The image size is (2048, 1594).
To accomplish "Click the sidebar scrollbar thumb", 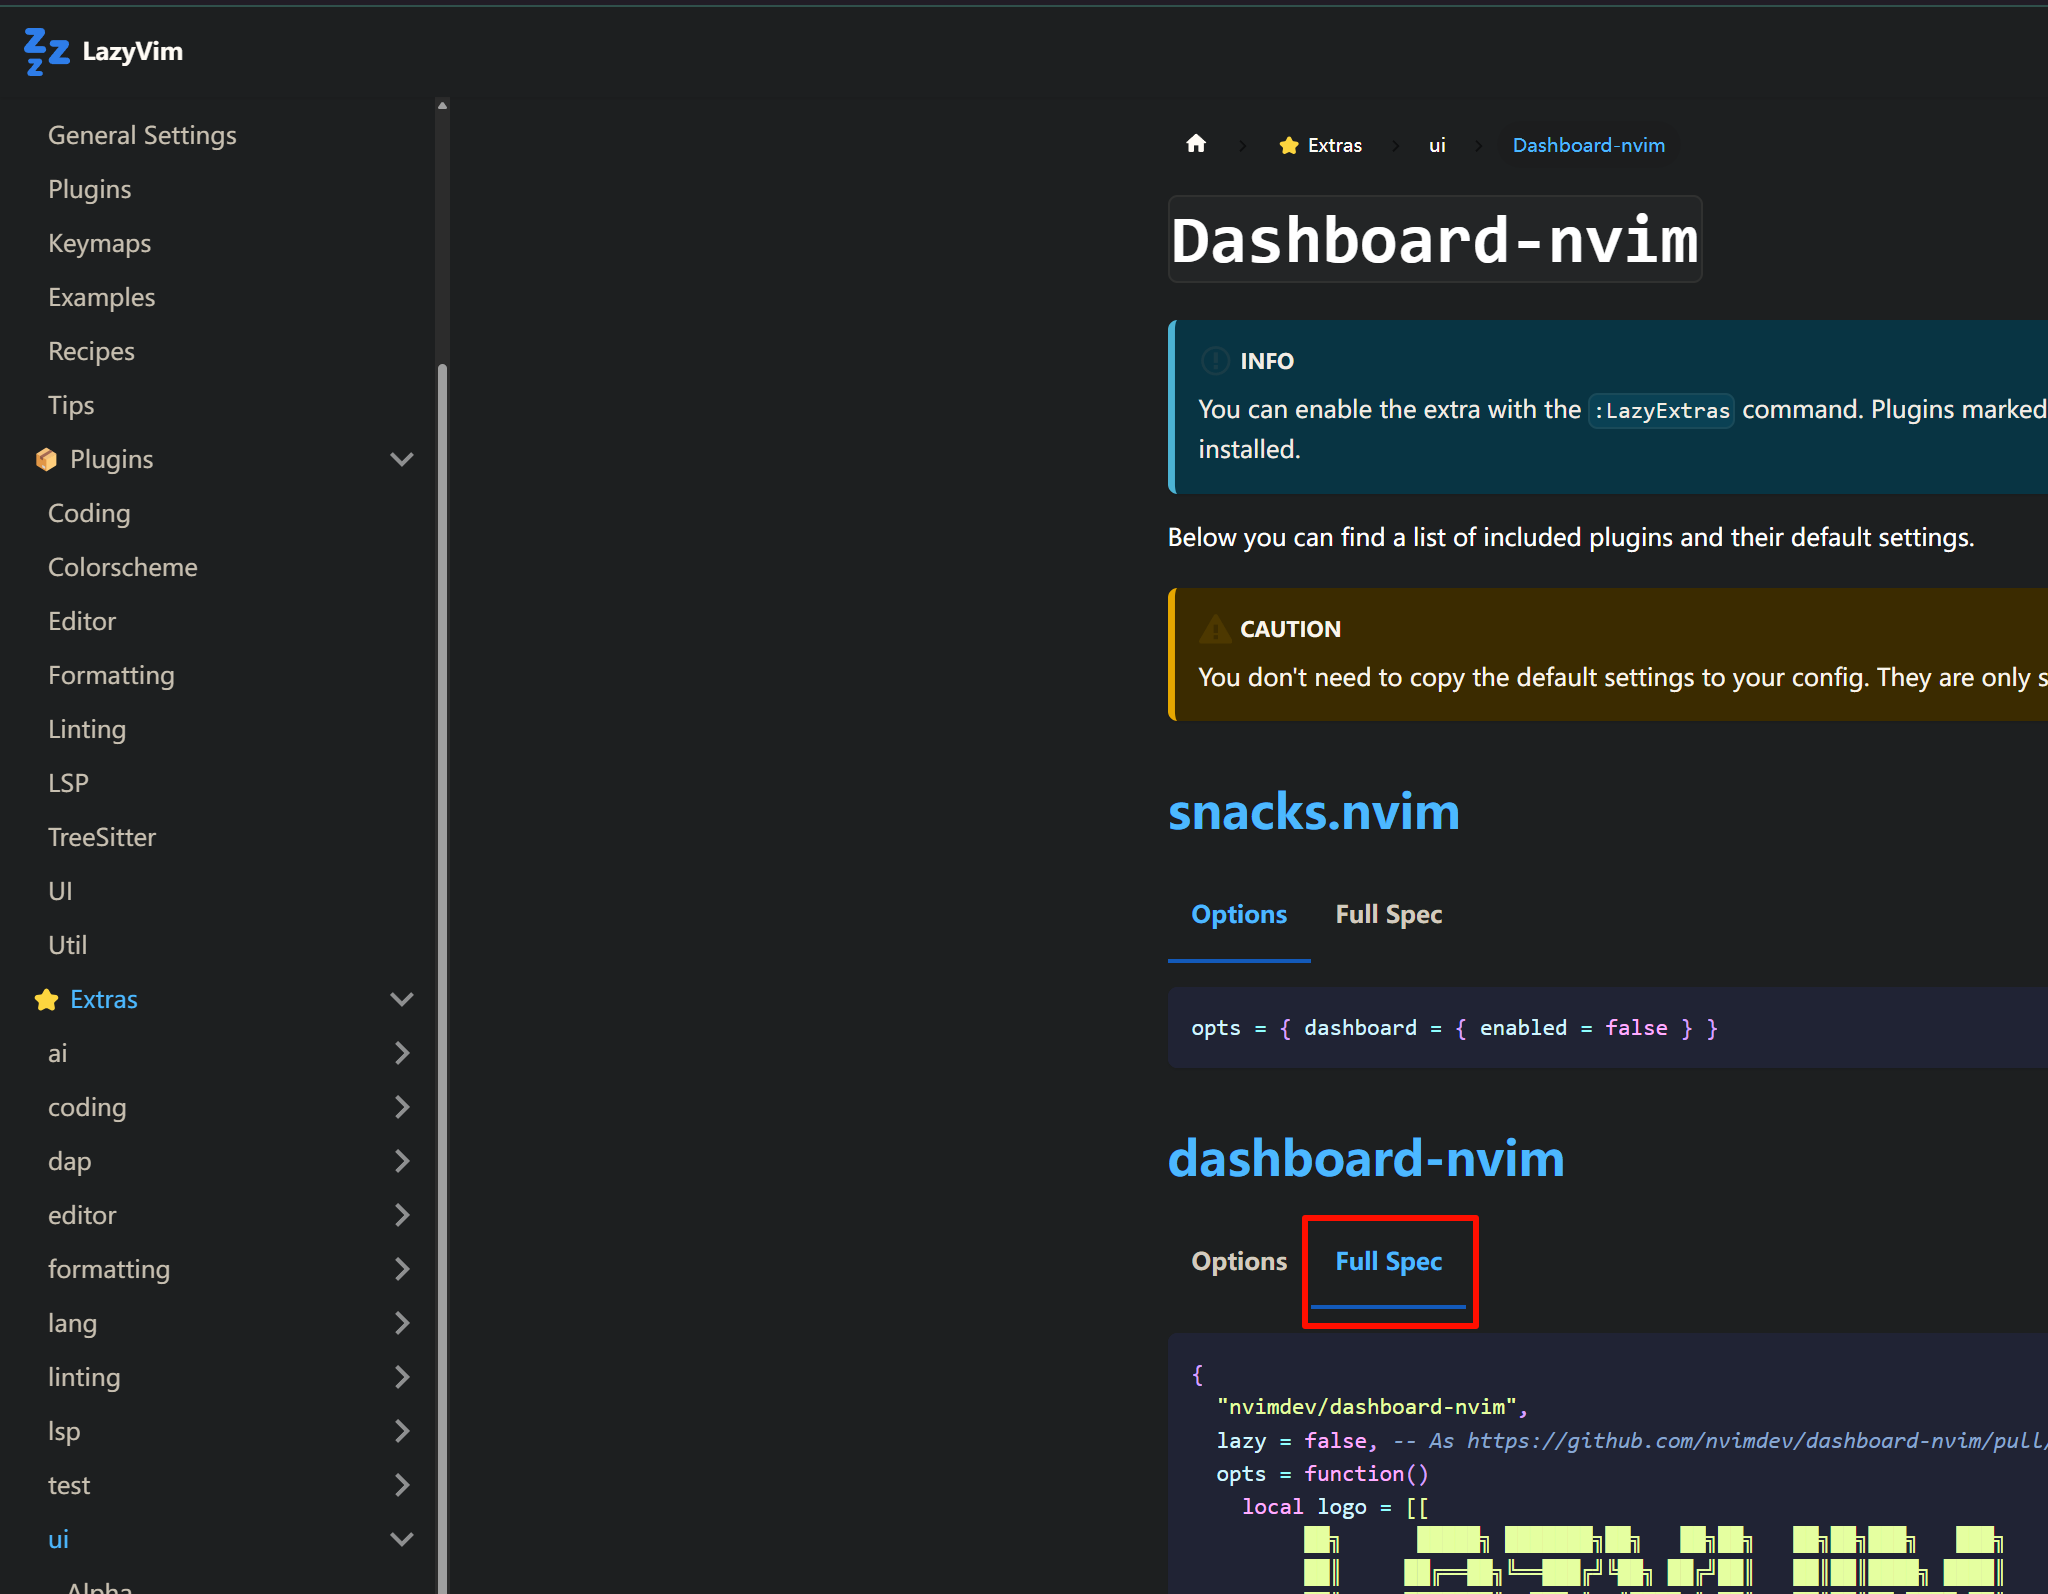I will (x=442, y=978).
